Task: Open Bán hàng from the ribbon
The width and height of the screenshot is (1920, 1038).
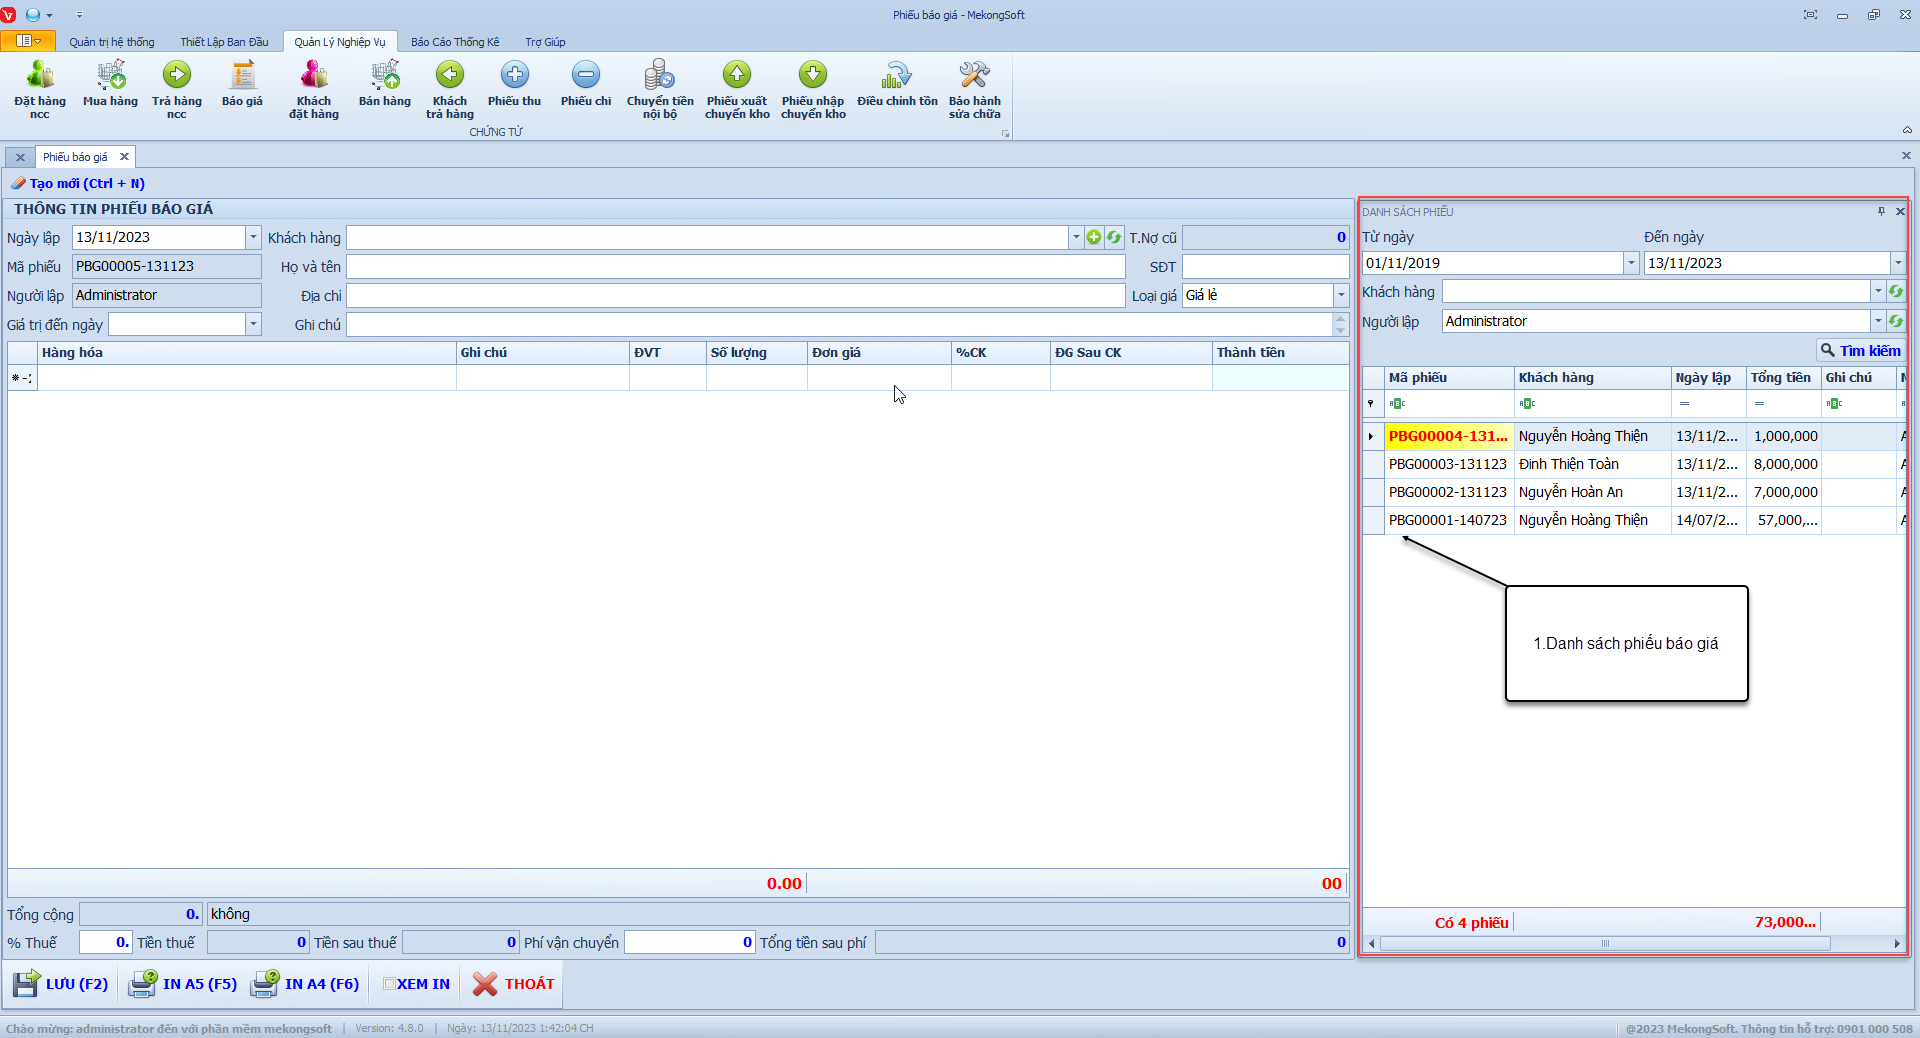Action: [x=385, y=76]
